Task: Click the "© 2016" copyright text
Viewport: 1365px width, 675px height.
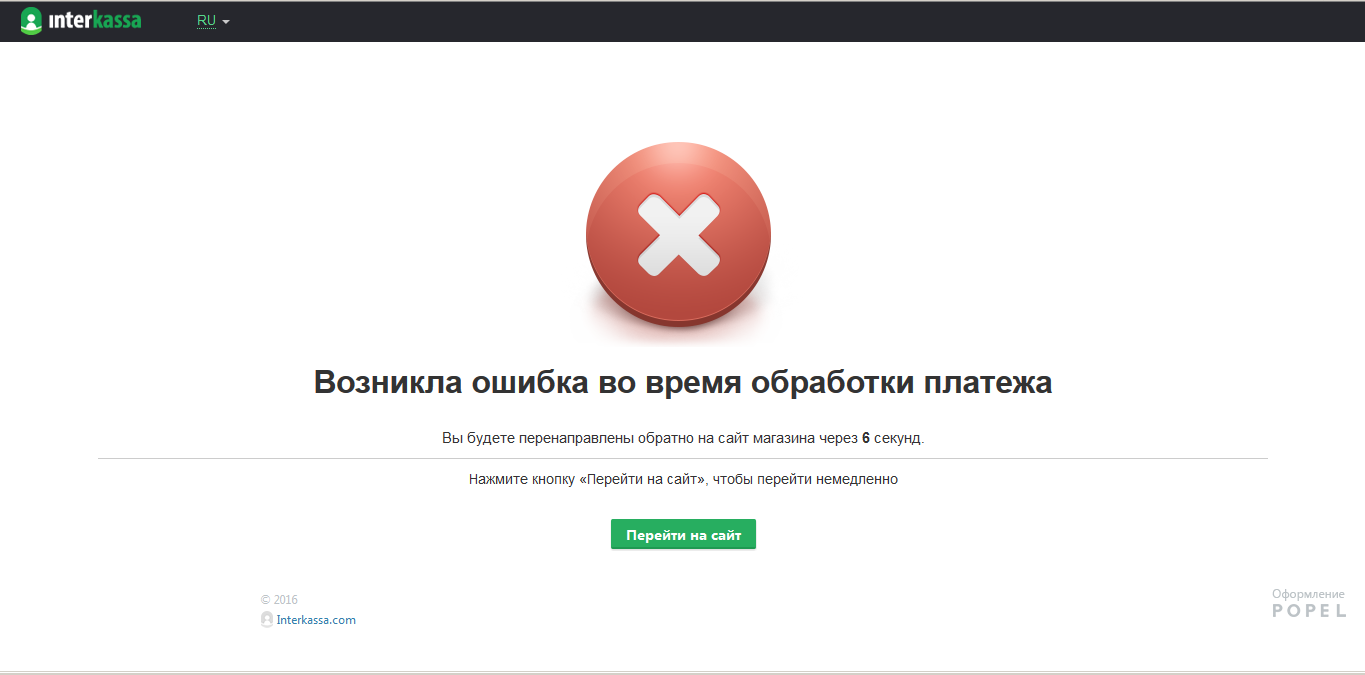Action: click(x=279, y=600)
